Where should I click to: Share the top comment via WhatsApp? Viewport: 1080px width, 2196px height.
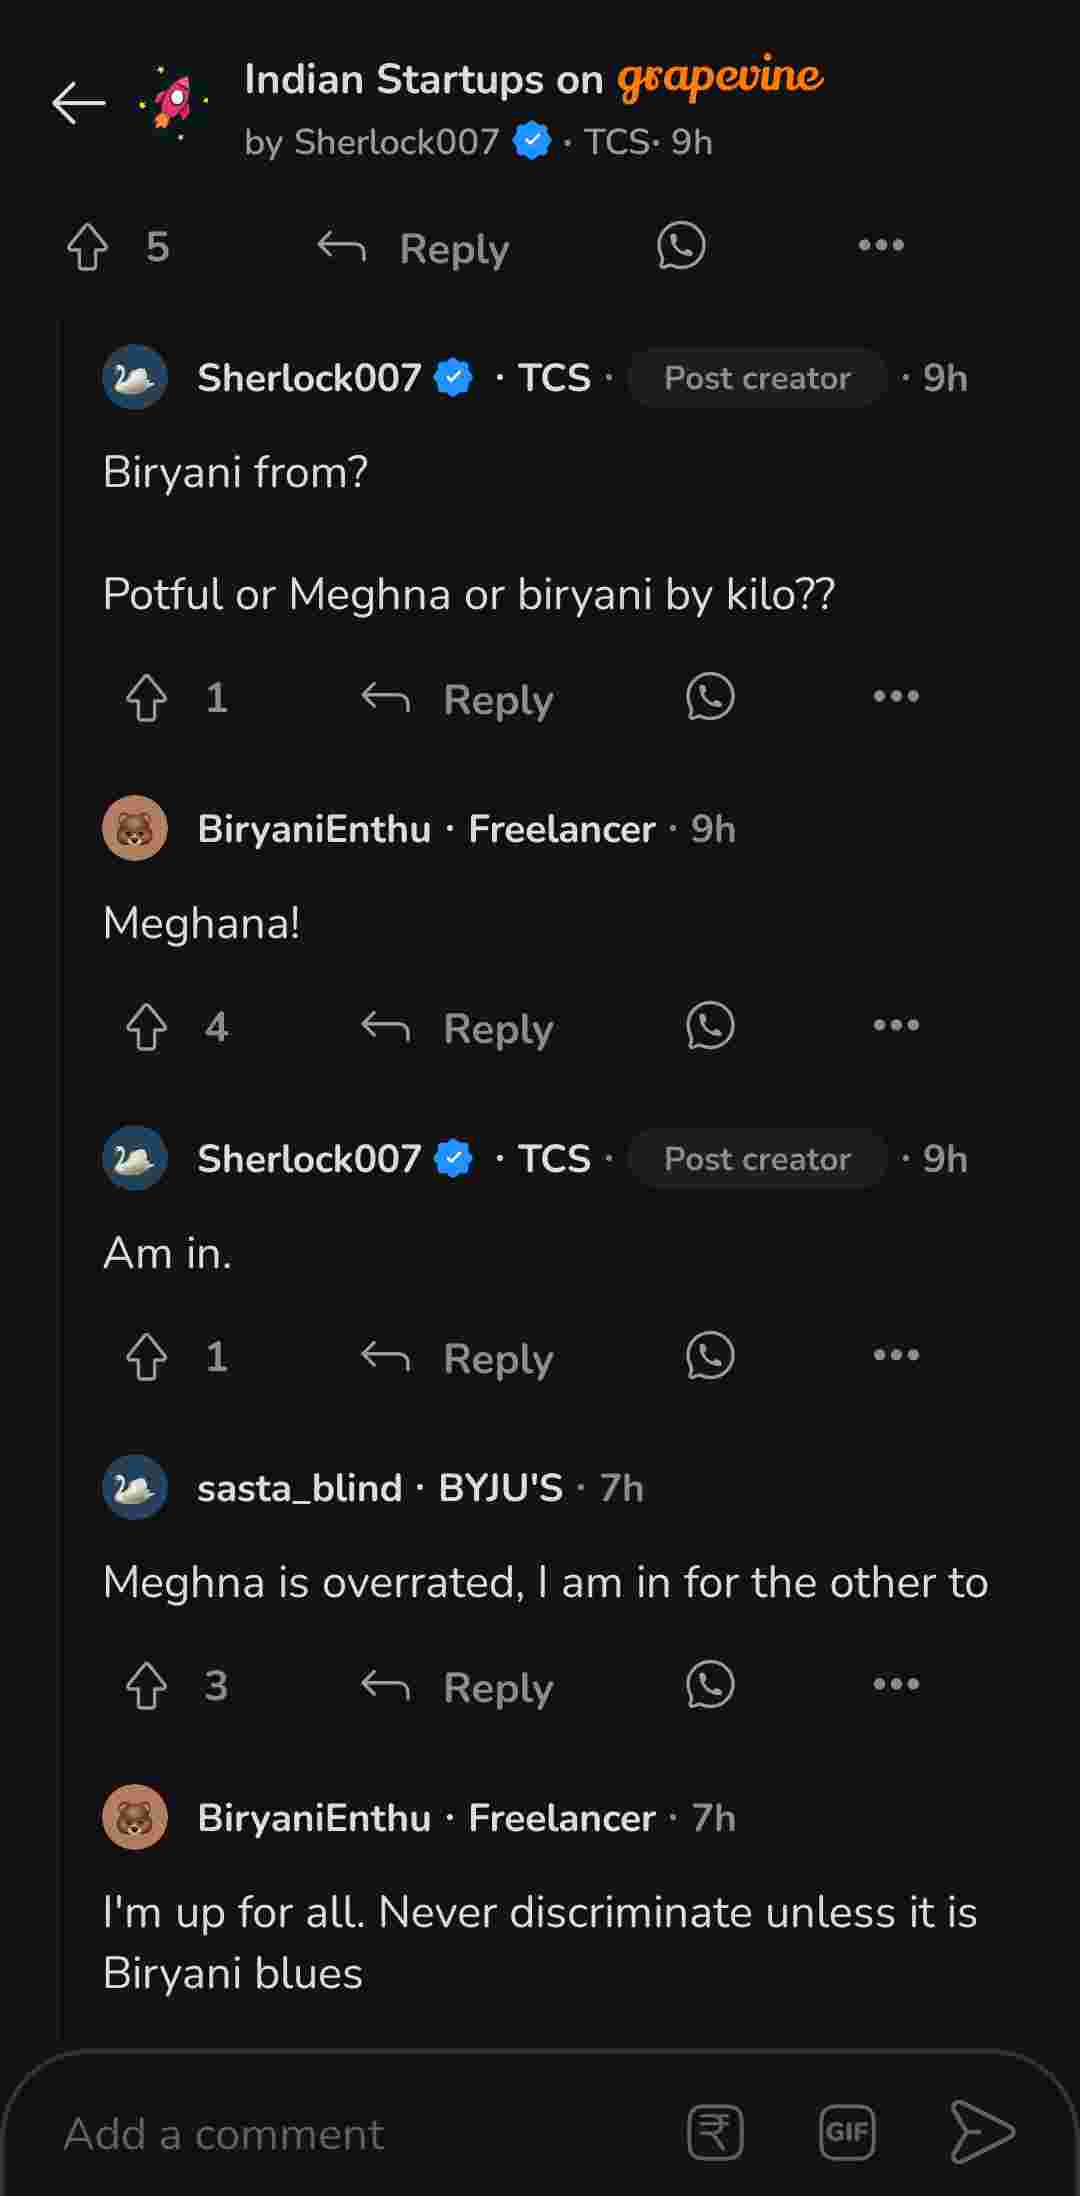point(681,246)
